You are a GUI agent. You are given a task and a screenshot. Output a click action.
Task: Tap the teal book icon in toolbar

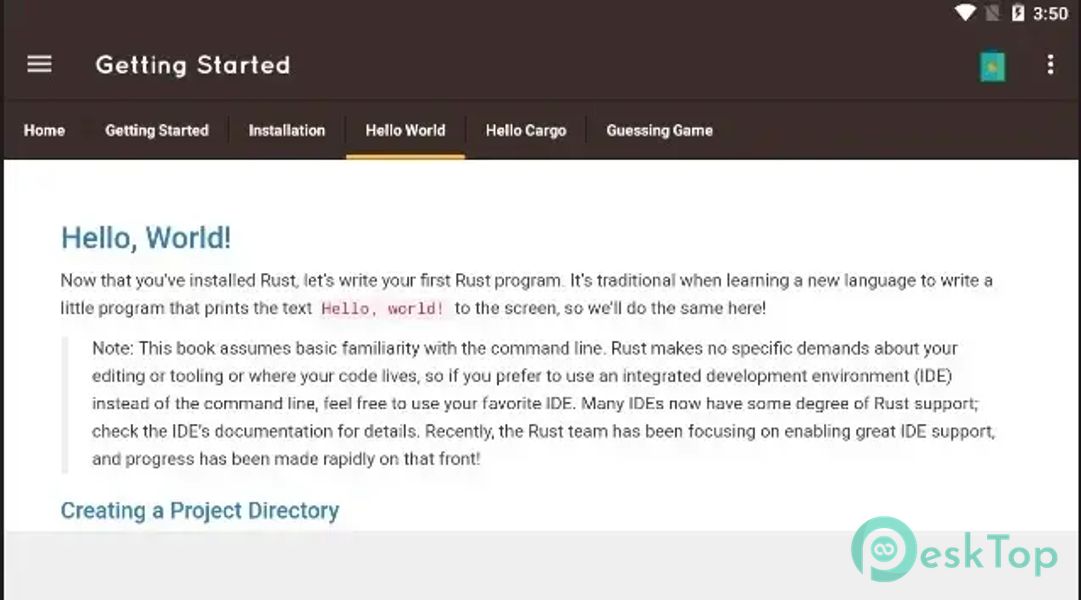pyautogui.click(x=992, y=66)
